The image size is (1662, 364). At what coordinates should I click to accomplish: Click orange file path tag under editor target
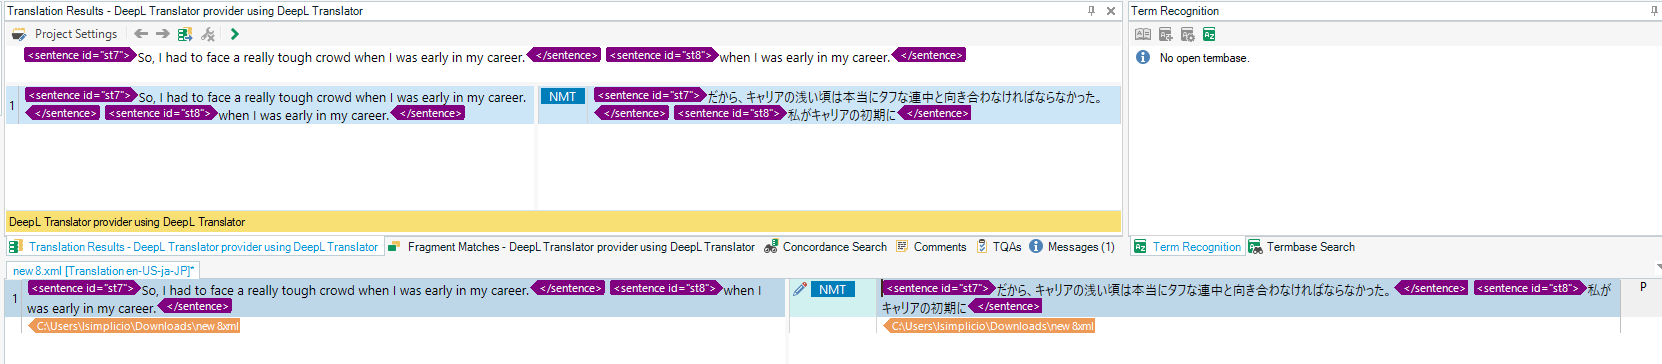989,326
